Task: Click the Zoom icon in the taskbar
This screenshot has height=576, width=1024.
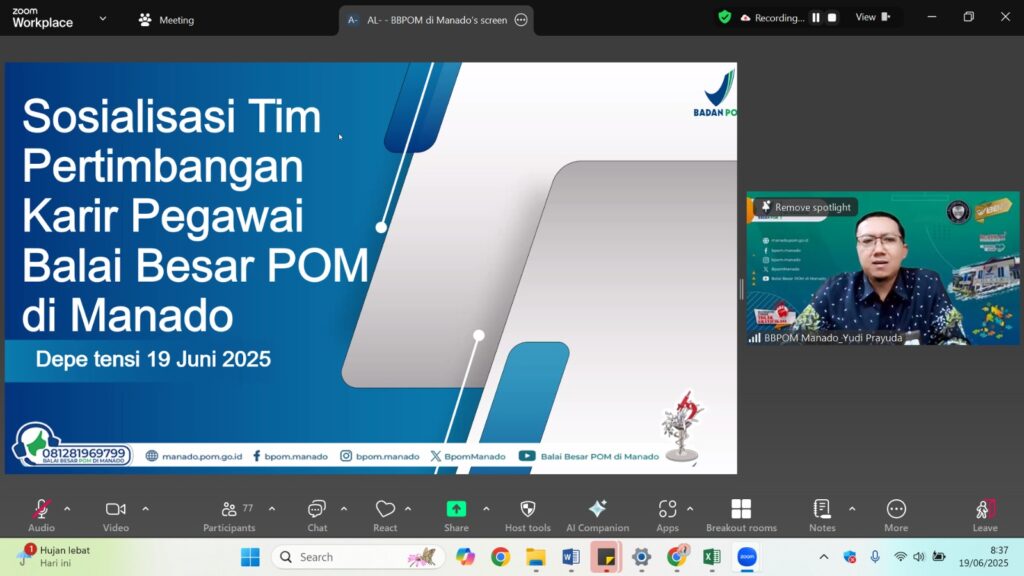Action: click(x=747, y=557)
